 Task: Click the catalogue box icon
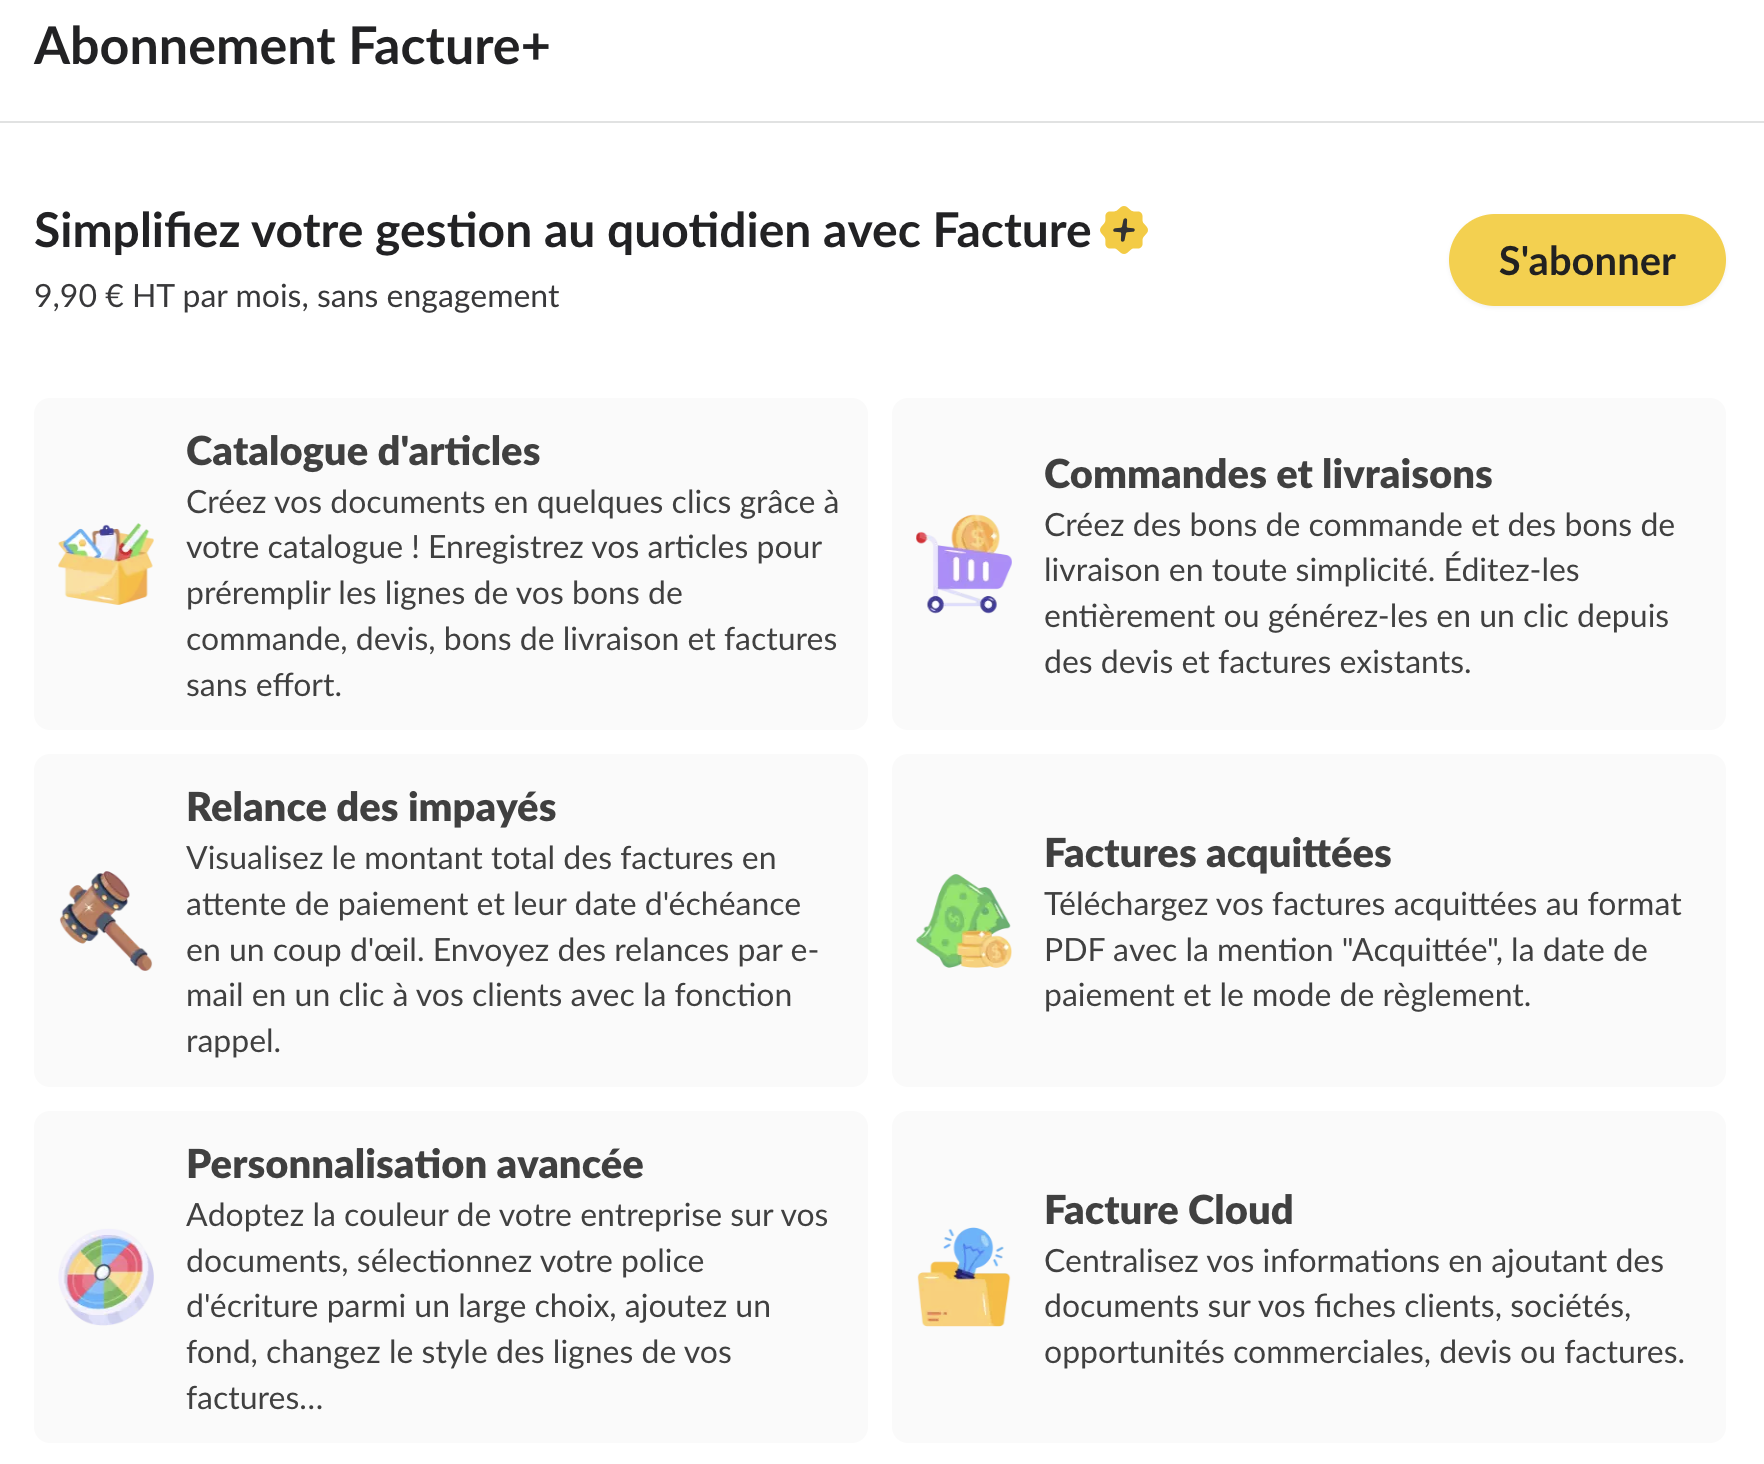106,564
